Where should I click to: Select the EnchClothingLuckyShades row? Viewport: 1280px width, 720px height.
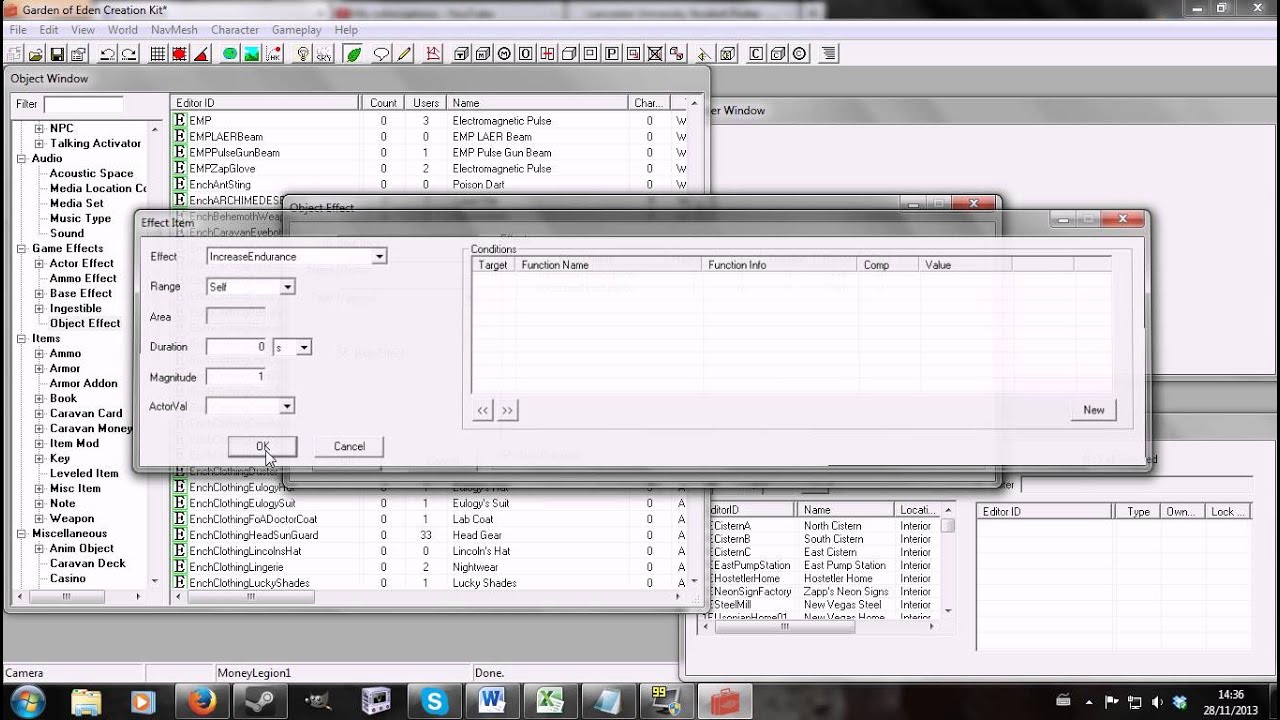(x=430, y=583)
